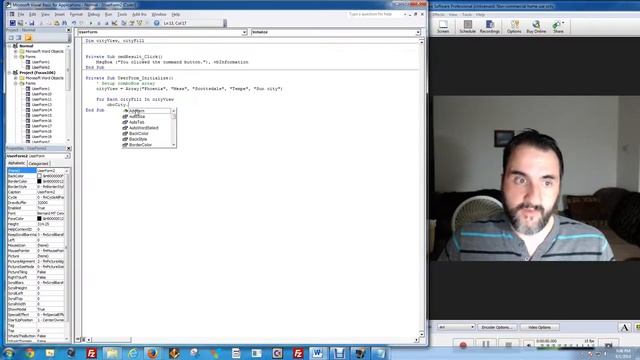
Task: Click the blue Help question icon
Action: (x=156, y=23)
